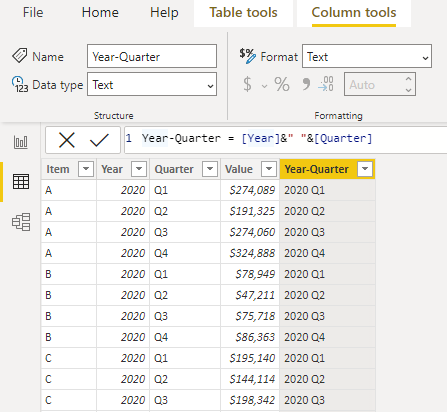447x412 pixels.
Task: Open Item column filter dropdown
Action: (86, 169)
